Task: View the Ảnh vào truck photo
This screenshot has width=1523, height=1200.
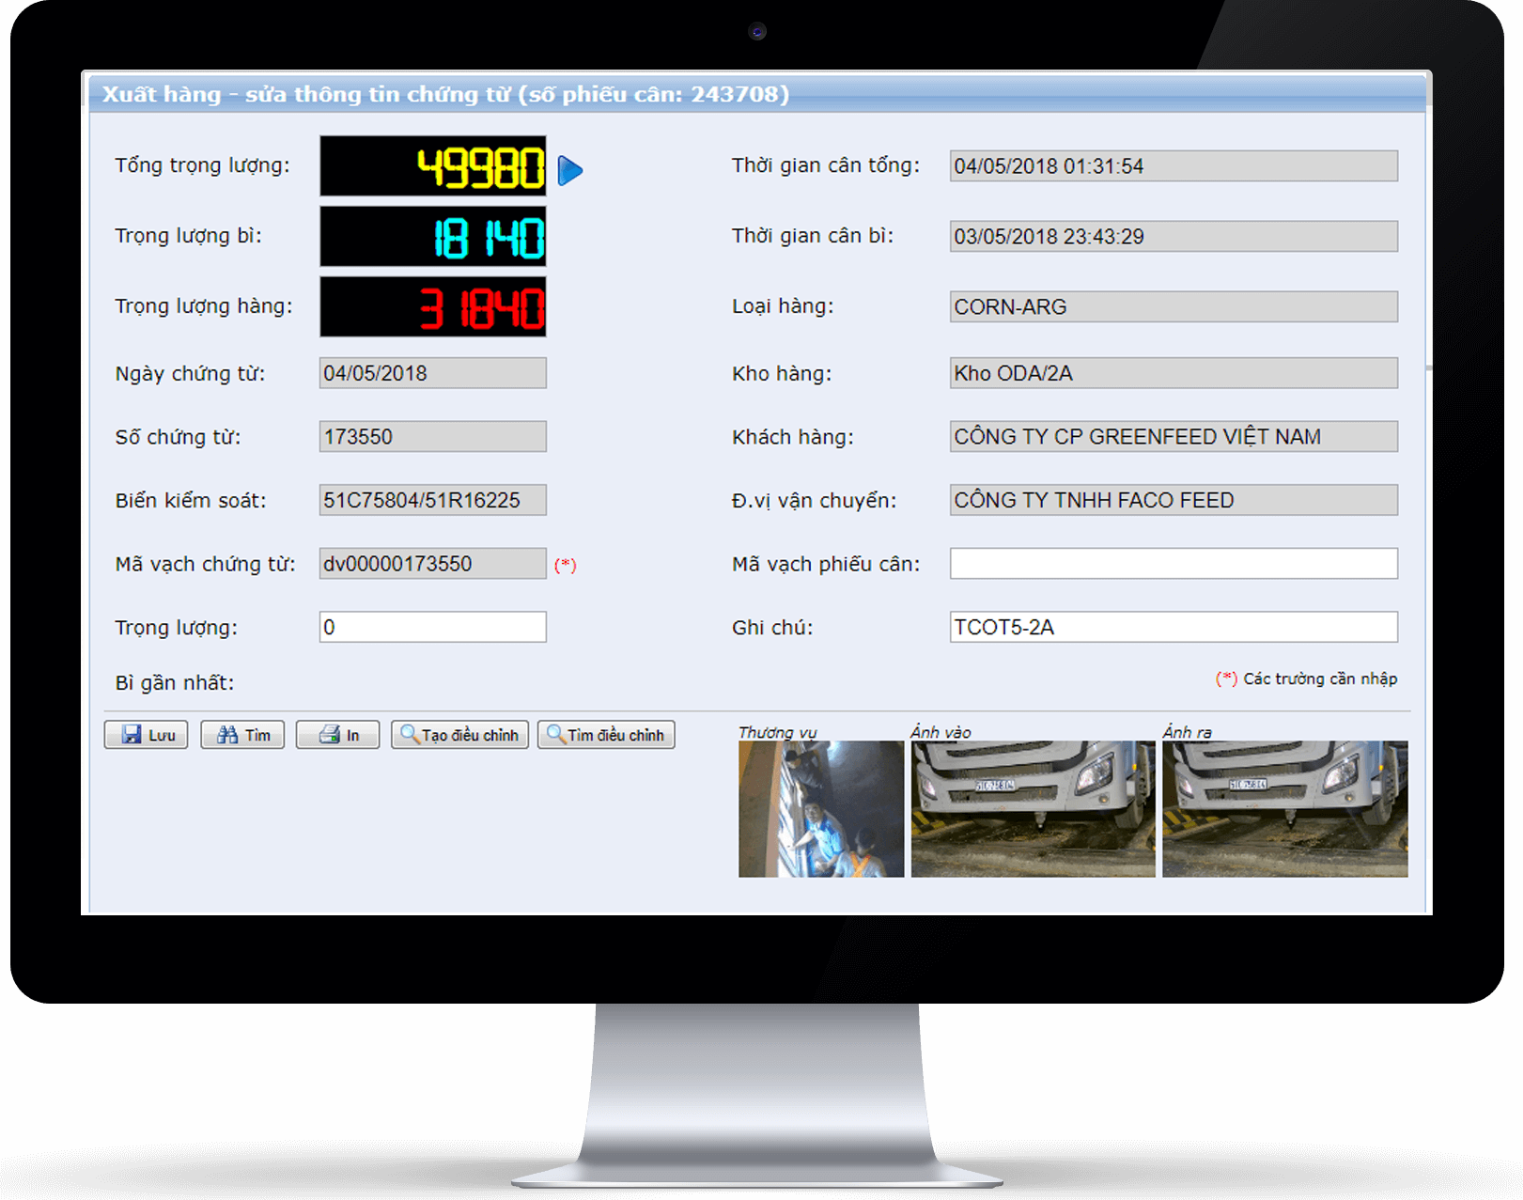Action: coord(1032,809)
